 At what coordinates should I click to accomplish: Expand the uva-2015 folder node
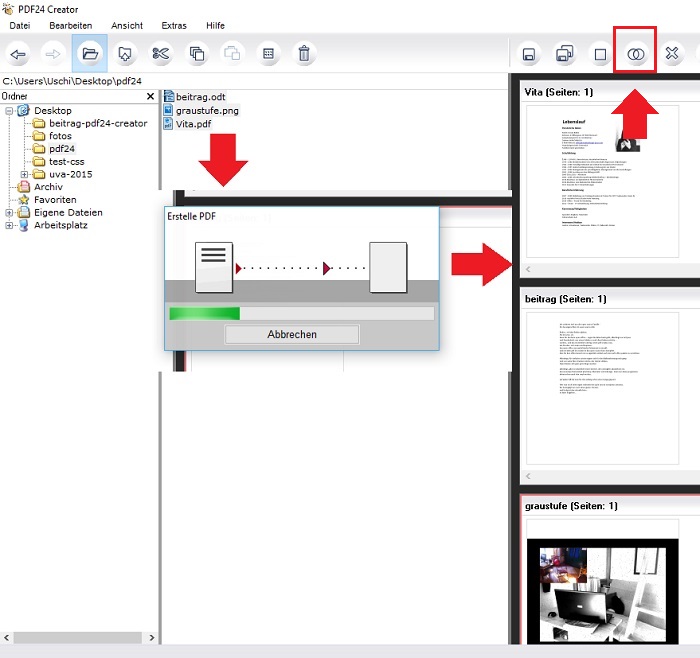click(24, 174)
